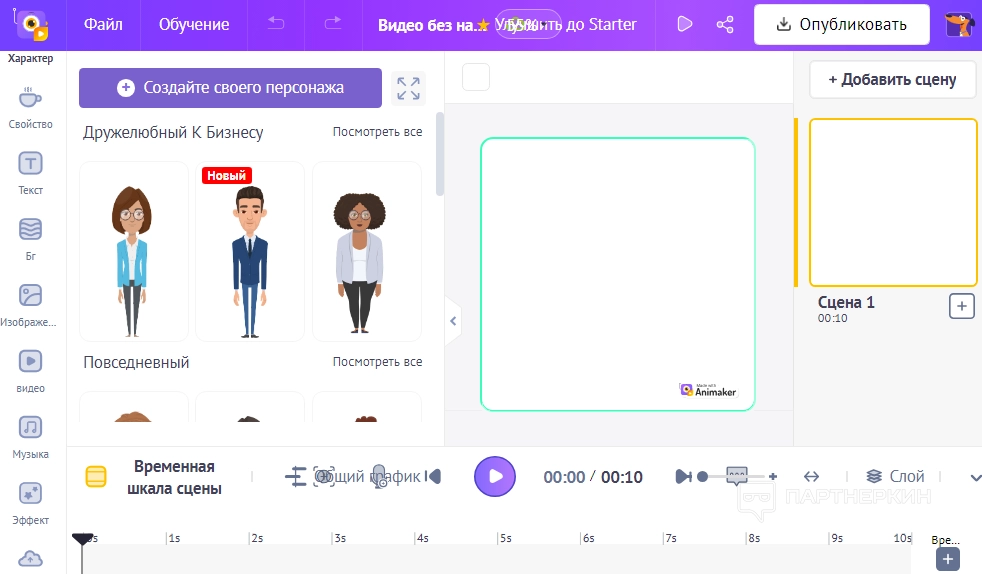982x574 pixels.
Task: Click Создайте своего персонажа button
Action: (230, 88)
